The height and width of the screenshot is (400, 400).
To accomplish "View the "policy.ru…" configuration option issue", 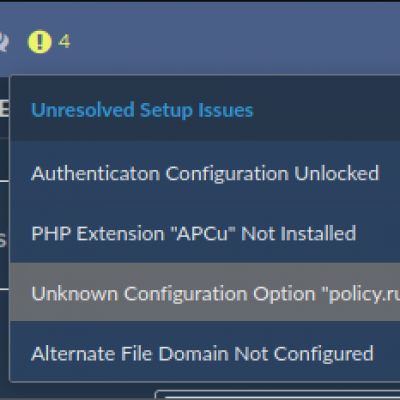I will (x=361, y=295).
